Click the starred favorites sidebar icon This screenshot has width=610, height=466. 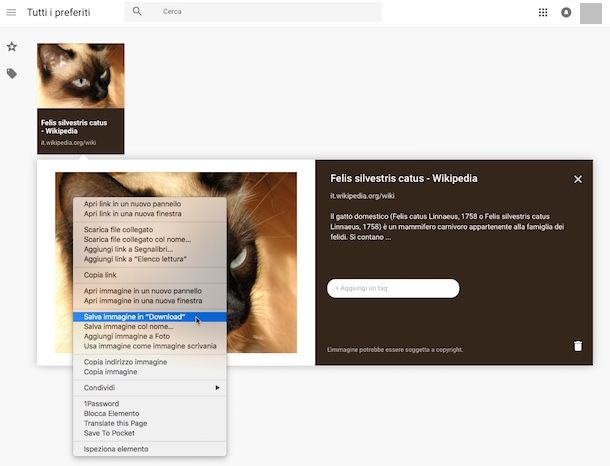[12, 47]
